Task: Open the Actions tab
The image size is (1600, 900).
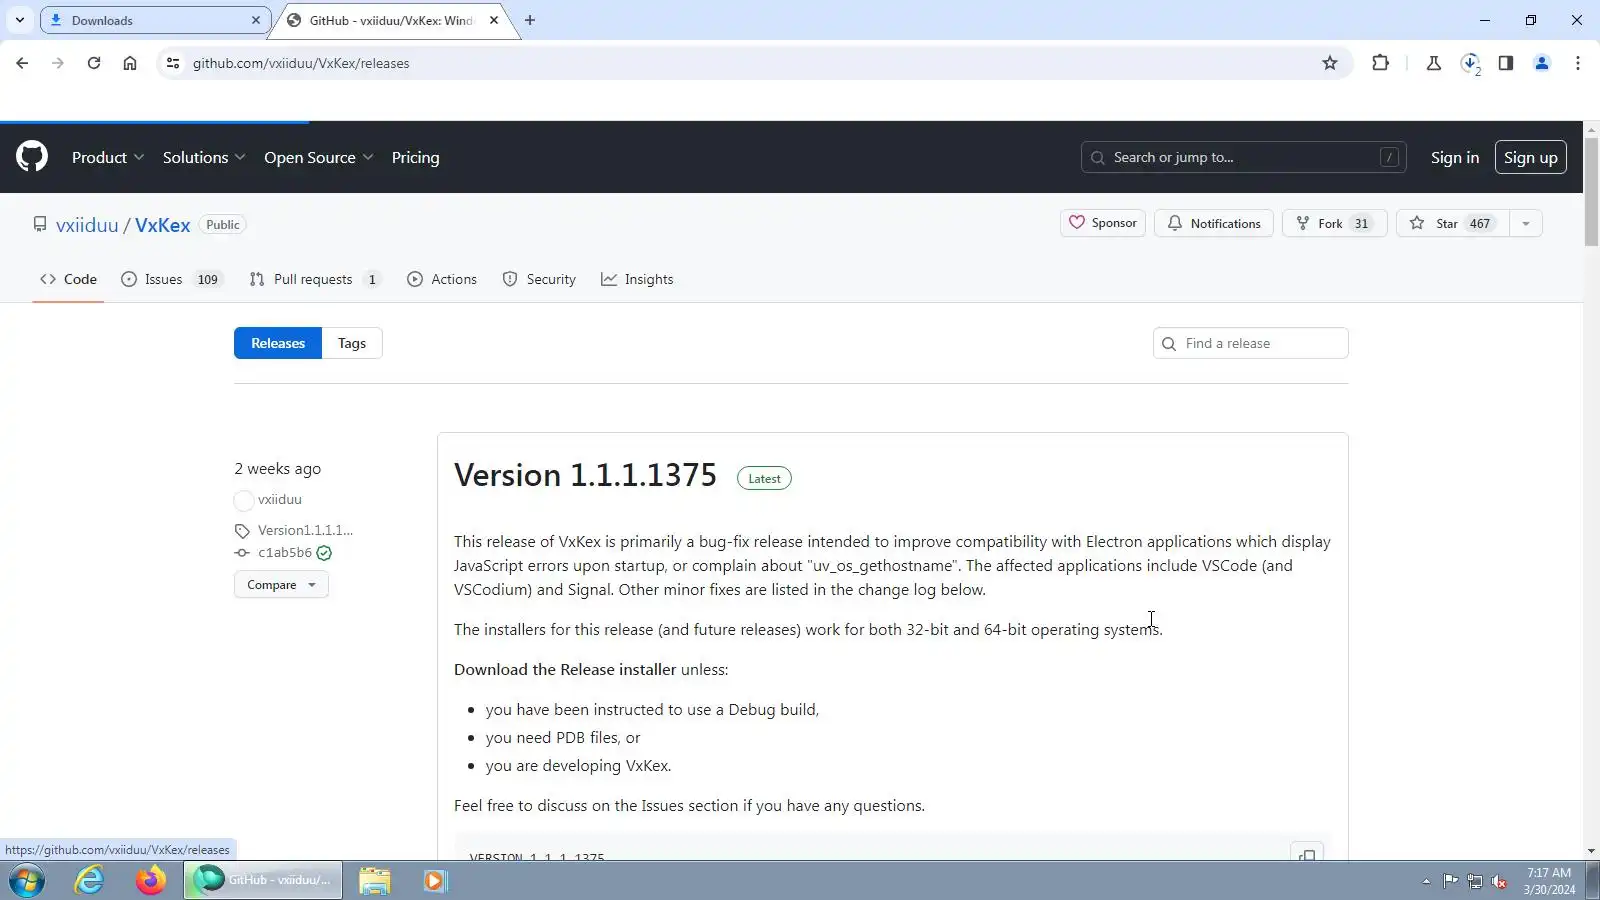Action: [442, 280]
